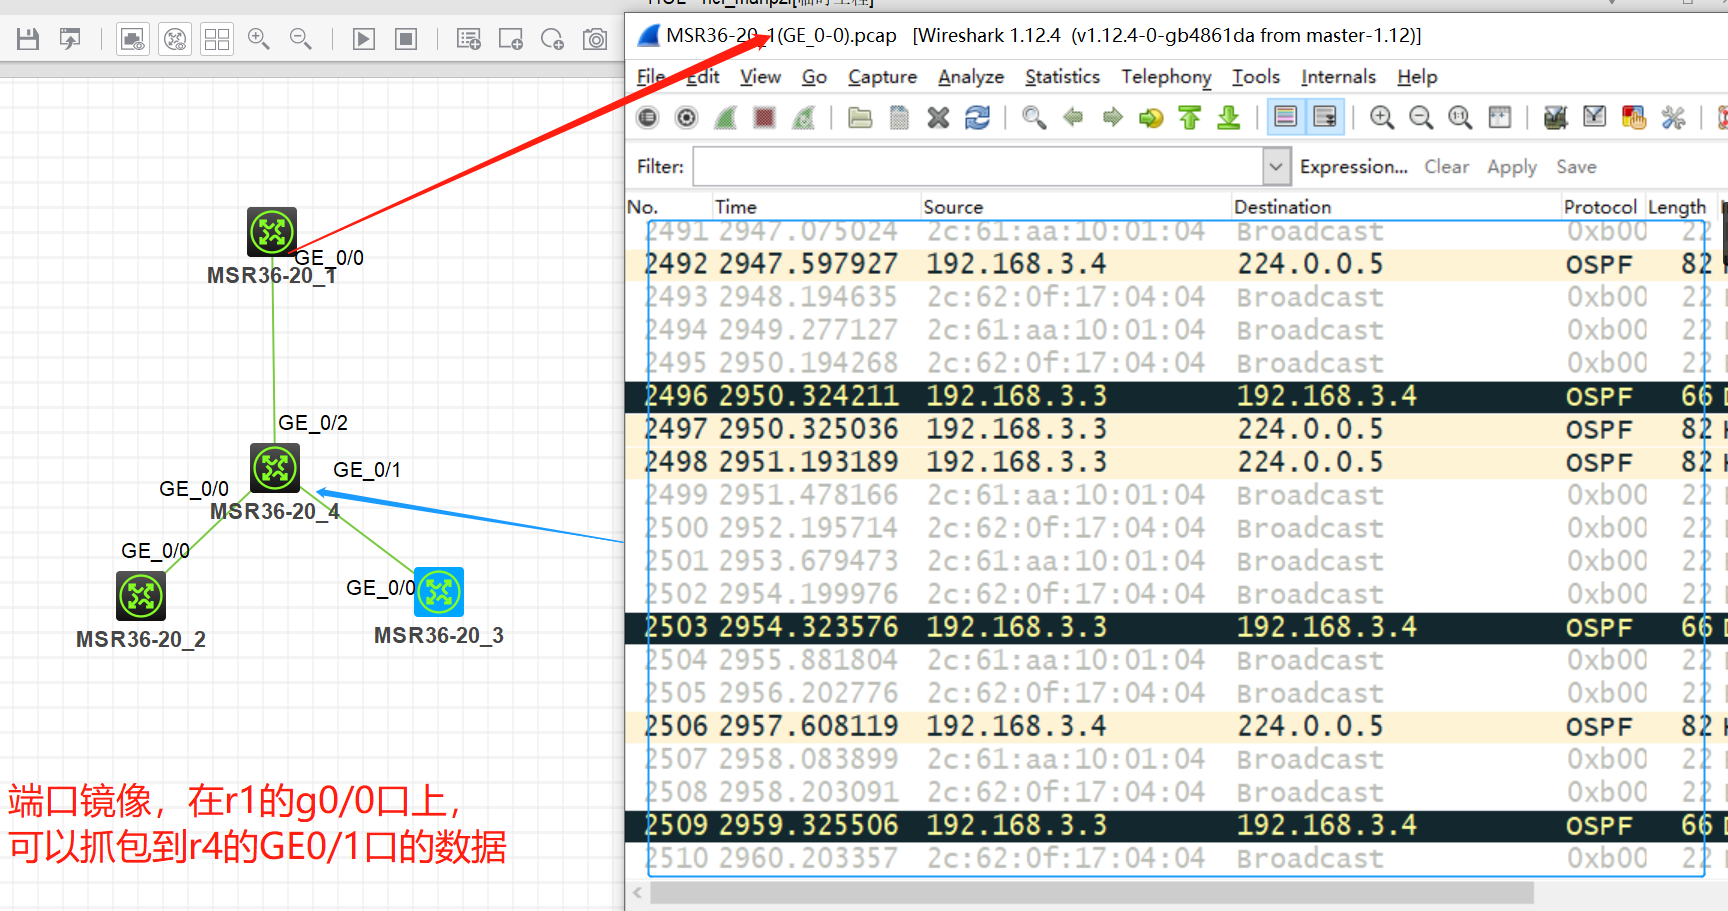Click Wireshark zoom out text icon

pos(1421,118)
